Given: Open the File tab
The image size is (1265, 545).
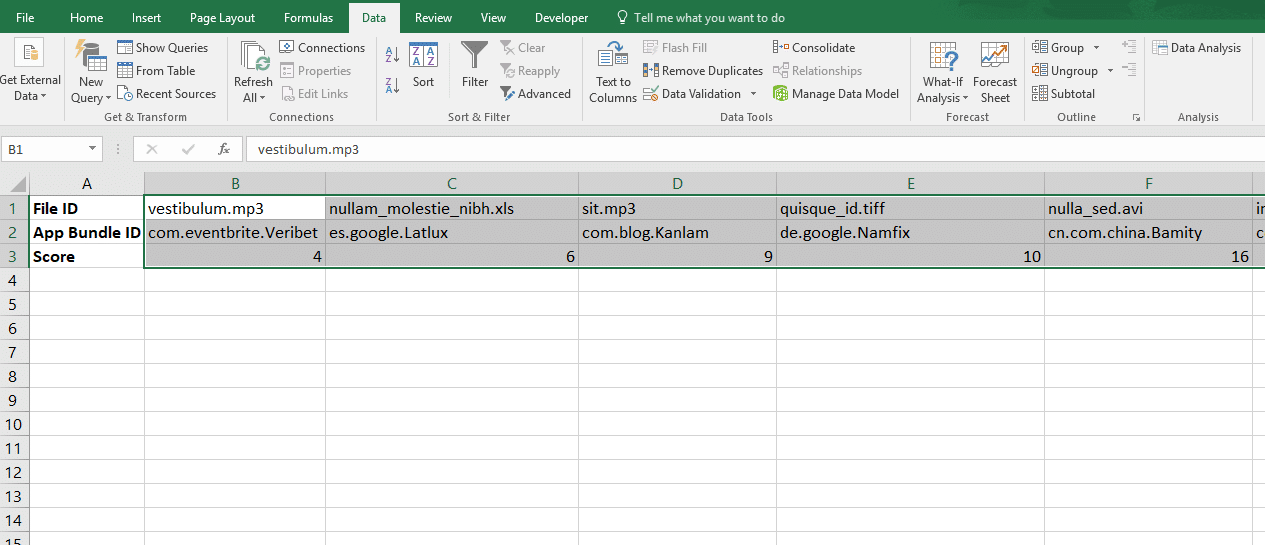Looking at the screenshot, I should (x=25, y=18).
